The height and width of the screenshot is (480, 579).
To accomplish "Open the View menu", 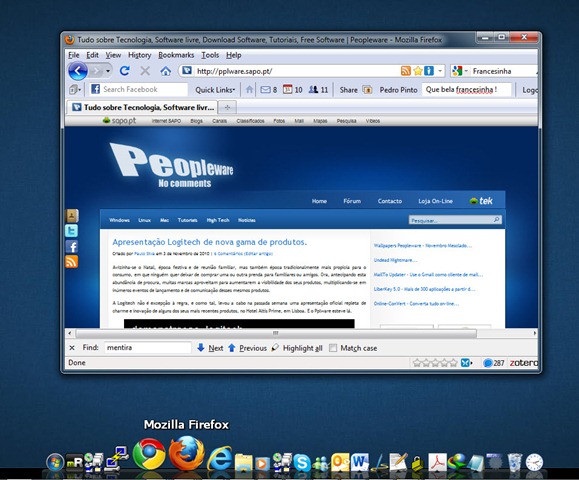I will (113, 55).
